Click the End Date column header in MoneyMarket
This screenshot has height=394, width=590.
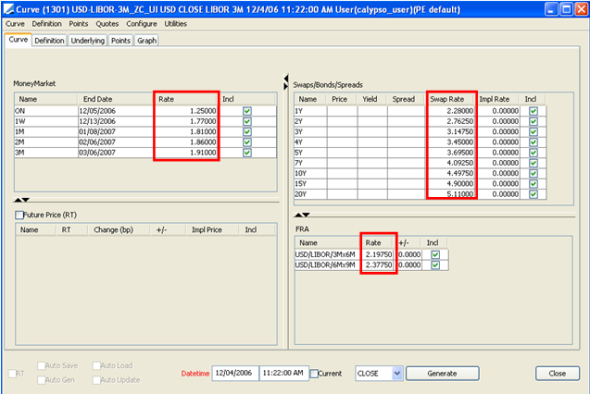115,99
